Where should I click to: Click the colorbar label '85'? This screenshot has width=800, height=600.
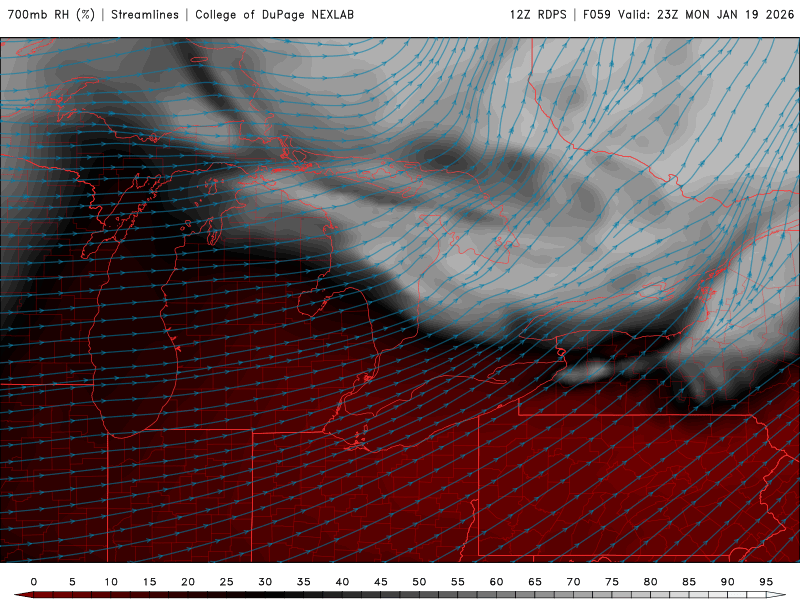(689, 582)
